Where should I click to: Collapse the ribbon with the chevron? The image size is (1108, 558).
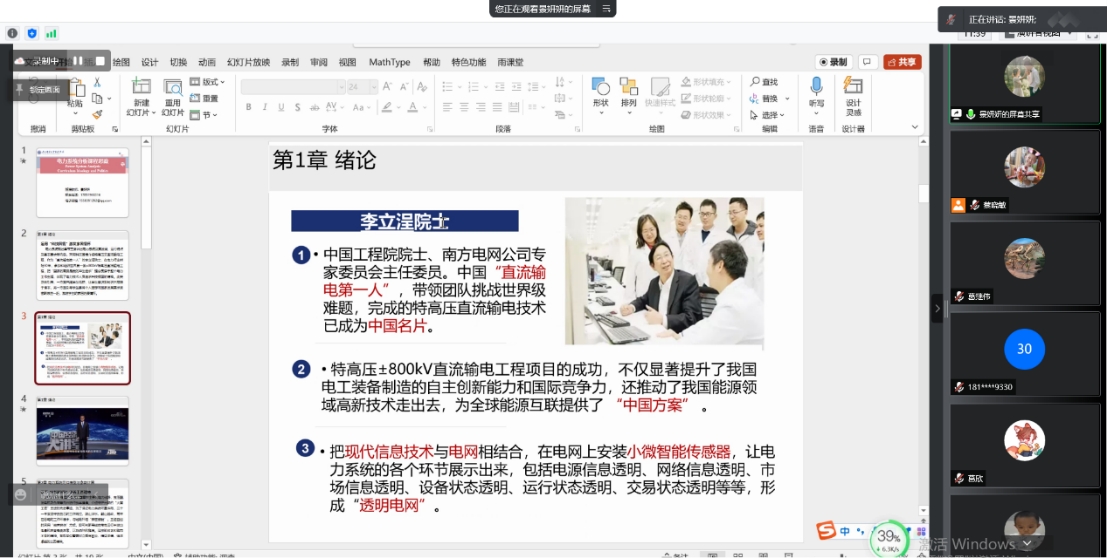pyautogui.click(x=916, y=127)
